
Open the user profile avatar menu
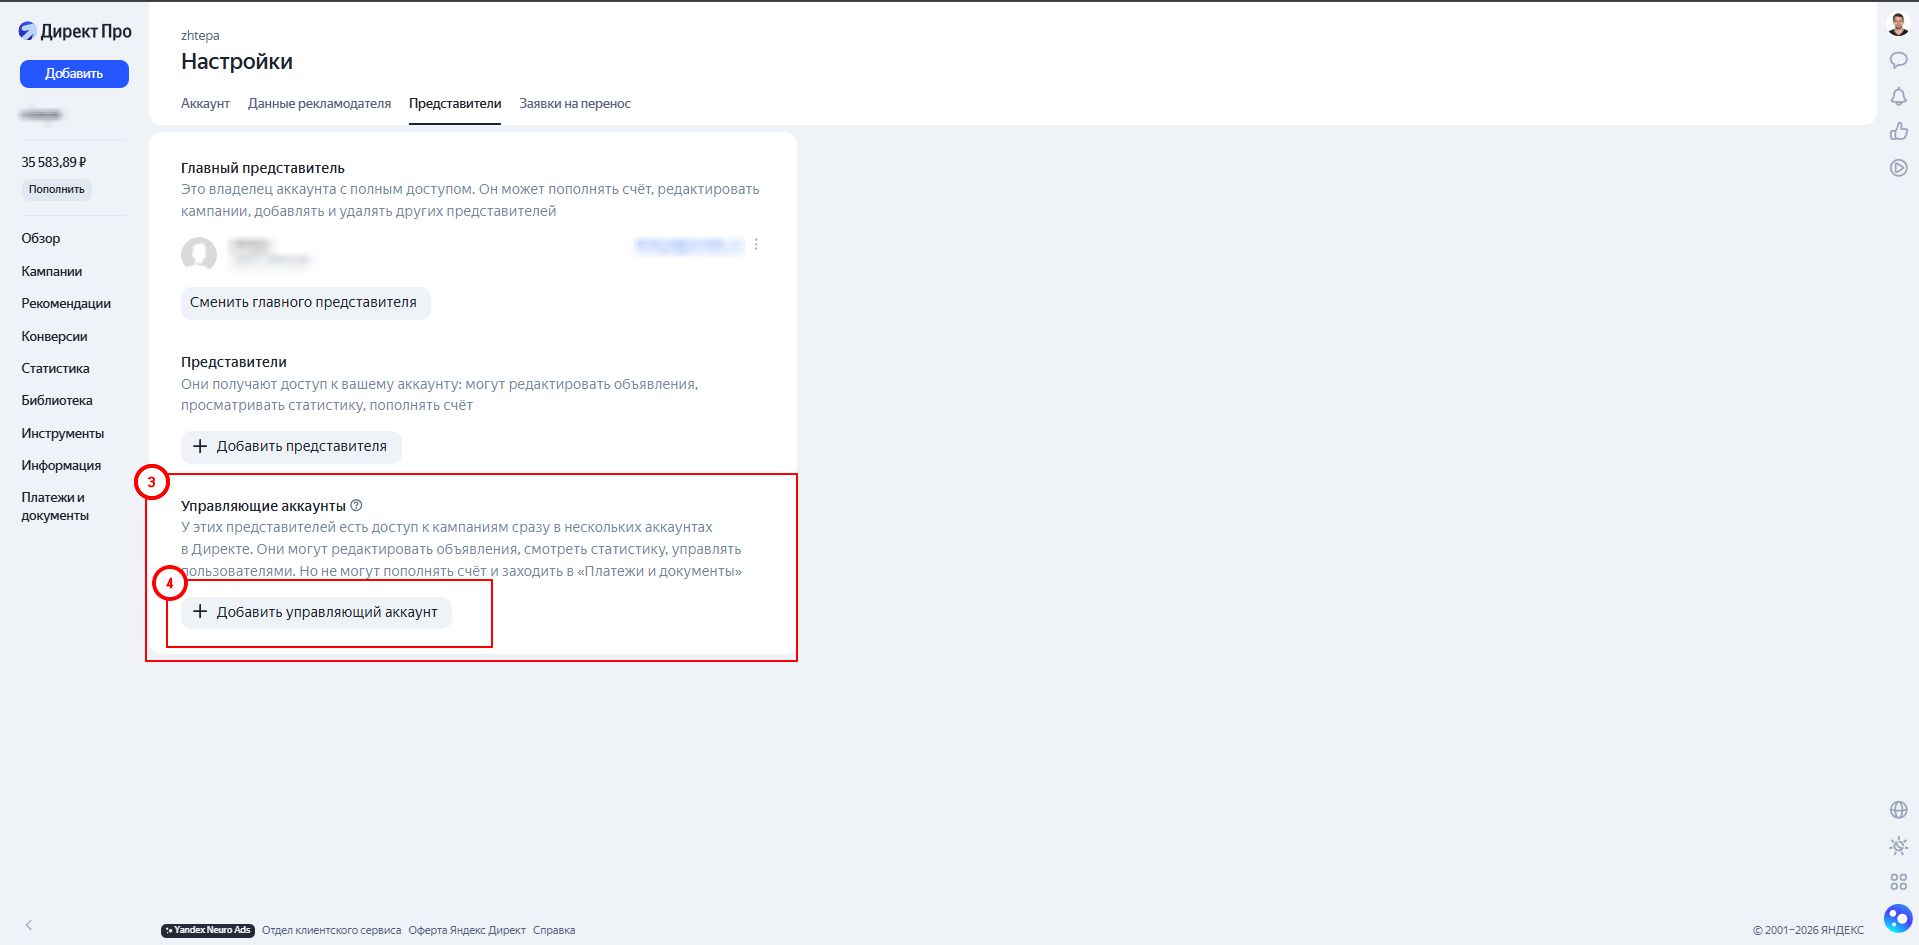tap(1898, 24)
